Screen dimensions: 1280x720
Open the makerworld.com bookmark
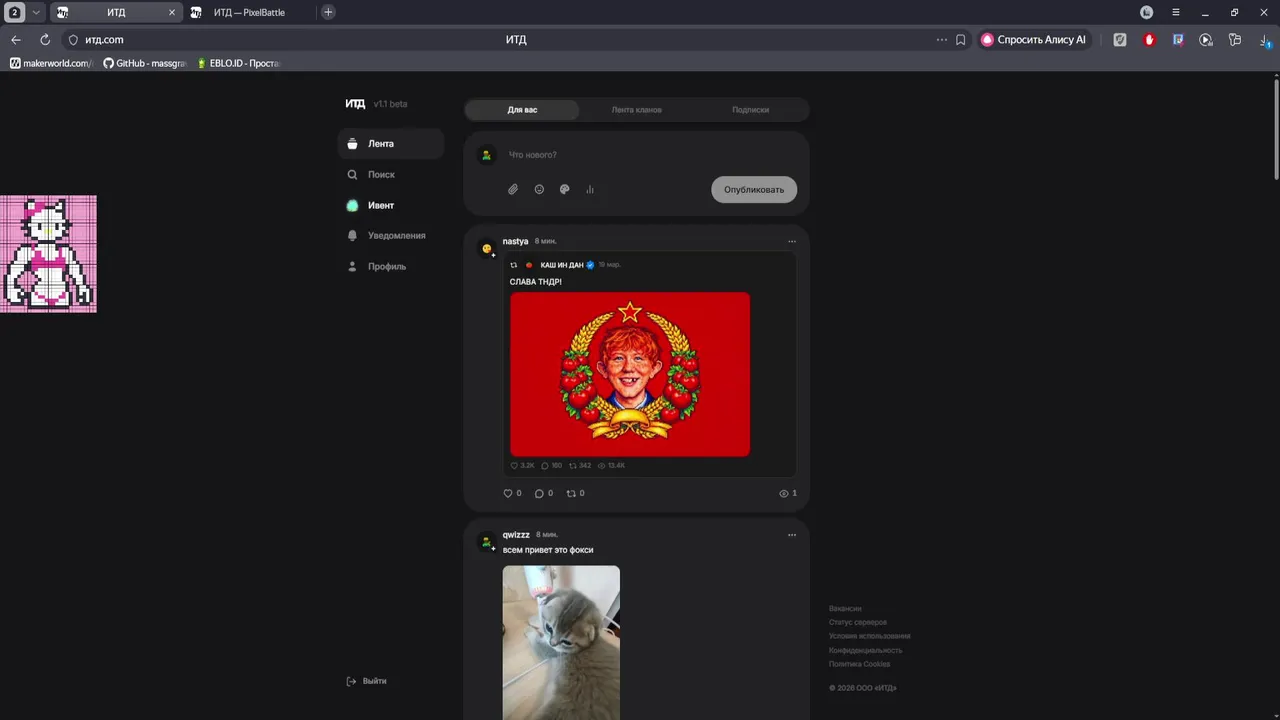click(x=50, y=63)
